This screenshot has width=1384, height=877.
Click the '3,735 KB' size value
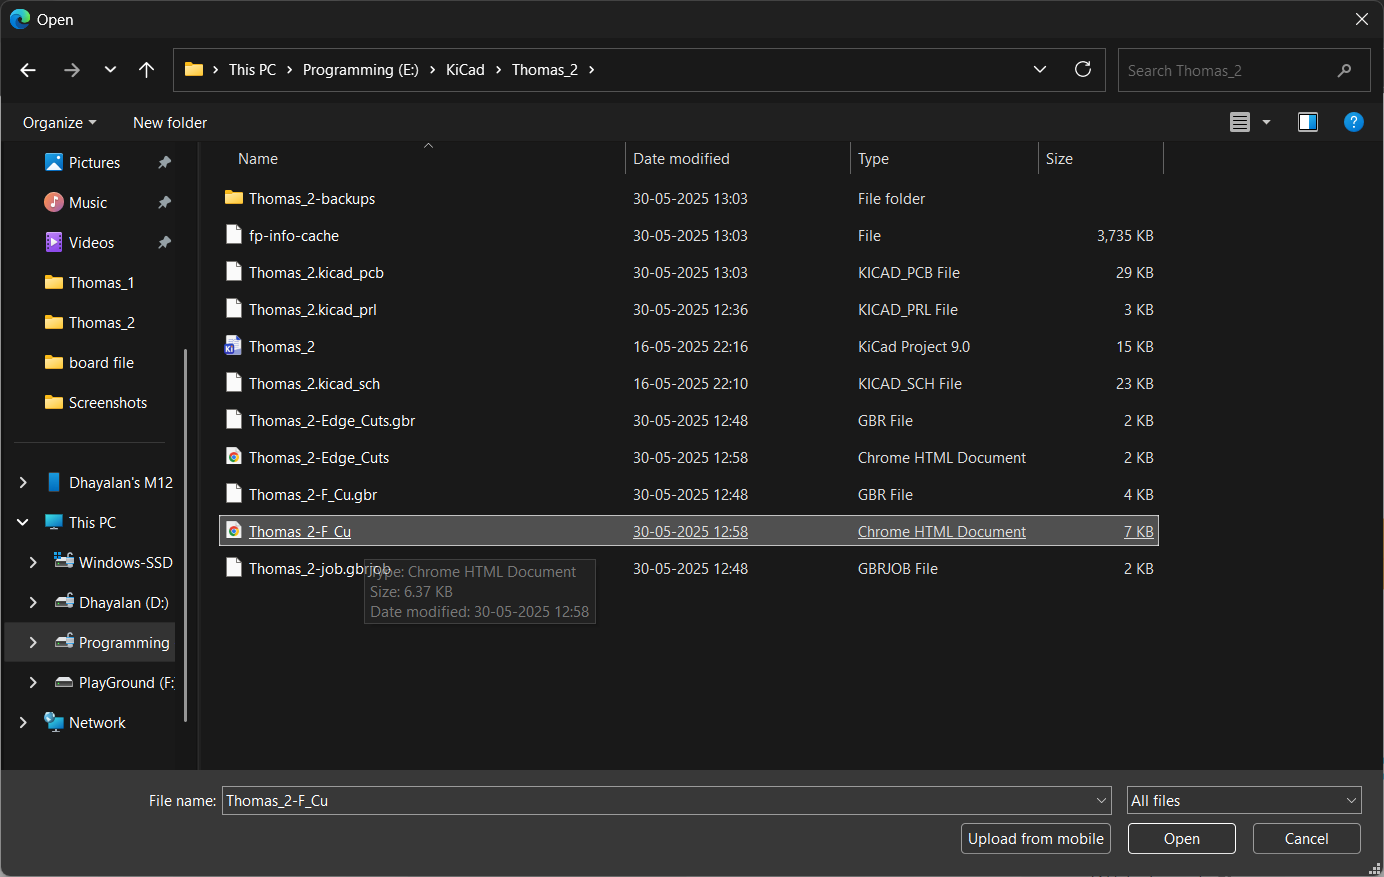point(1125,235)
